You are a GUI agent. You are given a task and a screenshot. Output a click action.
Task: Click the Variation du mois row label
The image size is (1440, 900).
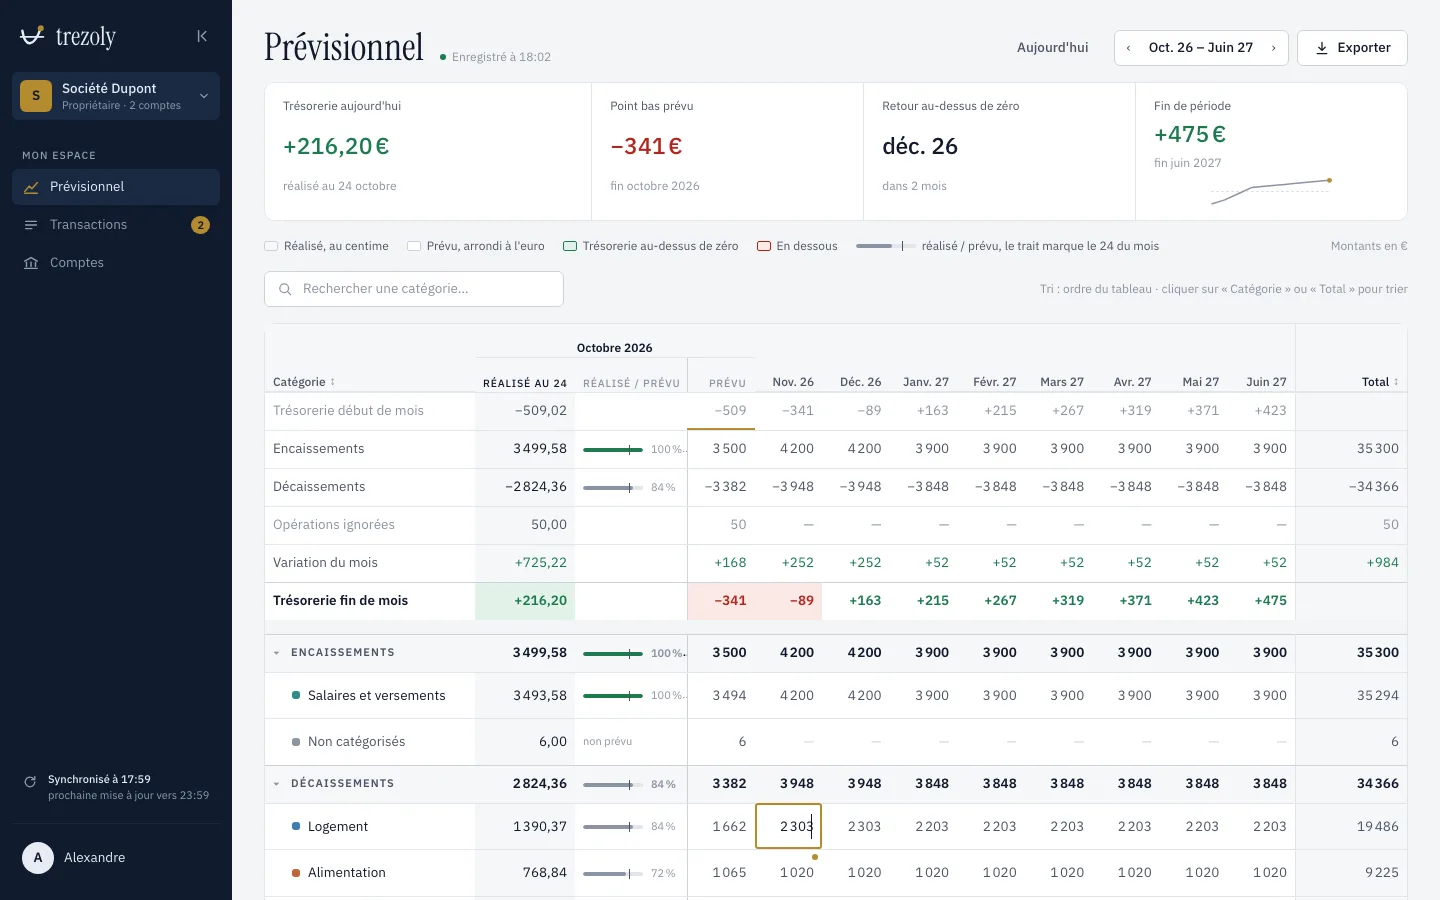[325, 563]
